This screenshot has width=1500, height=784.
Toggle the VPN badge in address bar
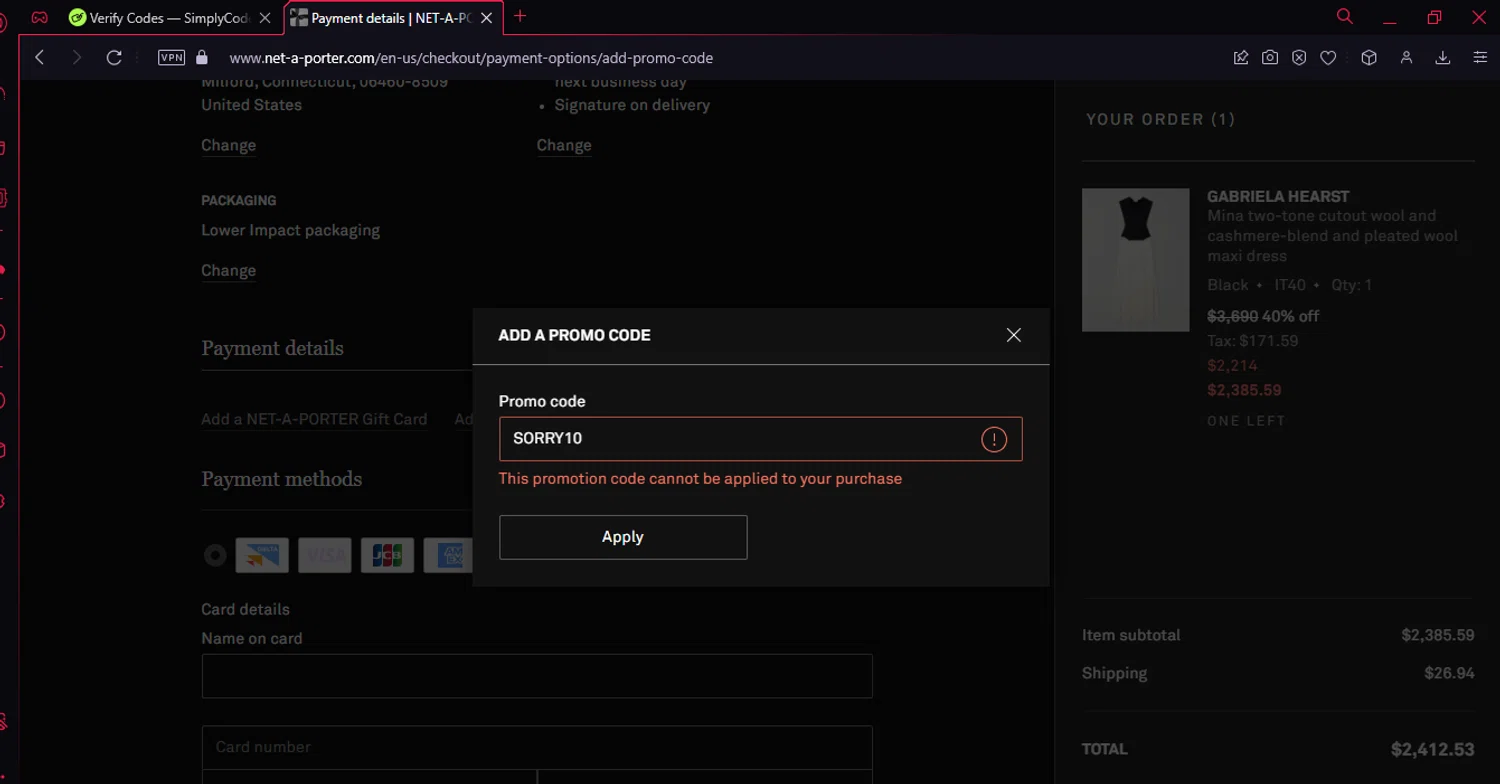(171, 58)
